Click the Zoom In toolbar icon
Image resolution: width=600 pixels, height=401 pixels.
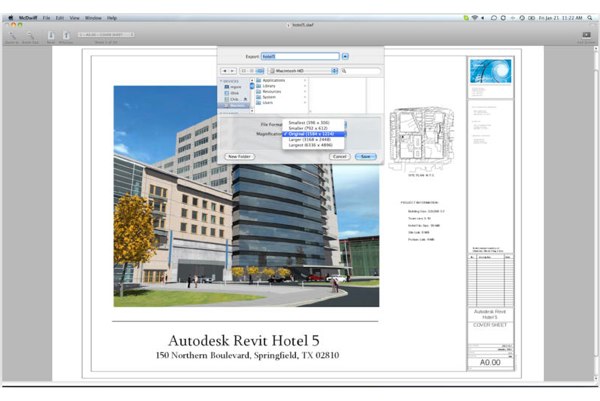(12, 36)
